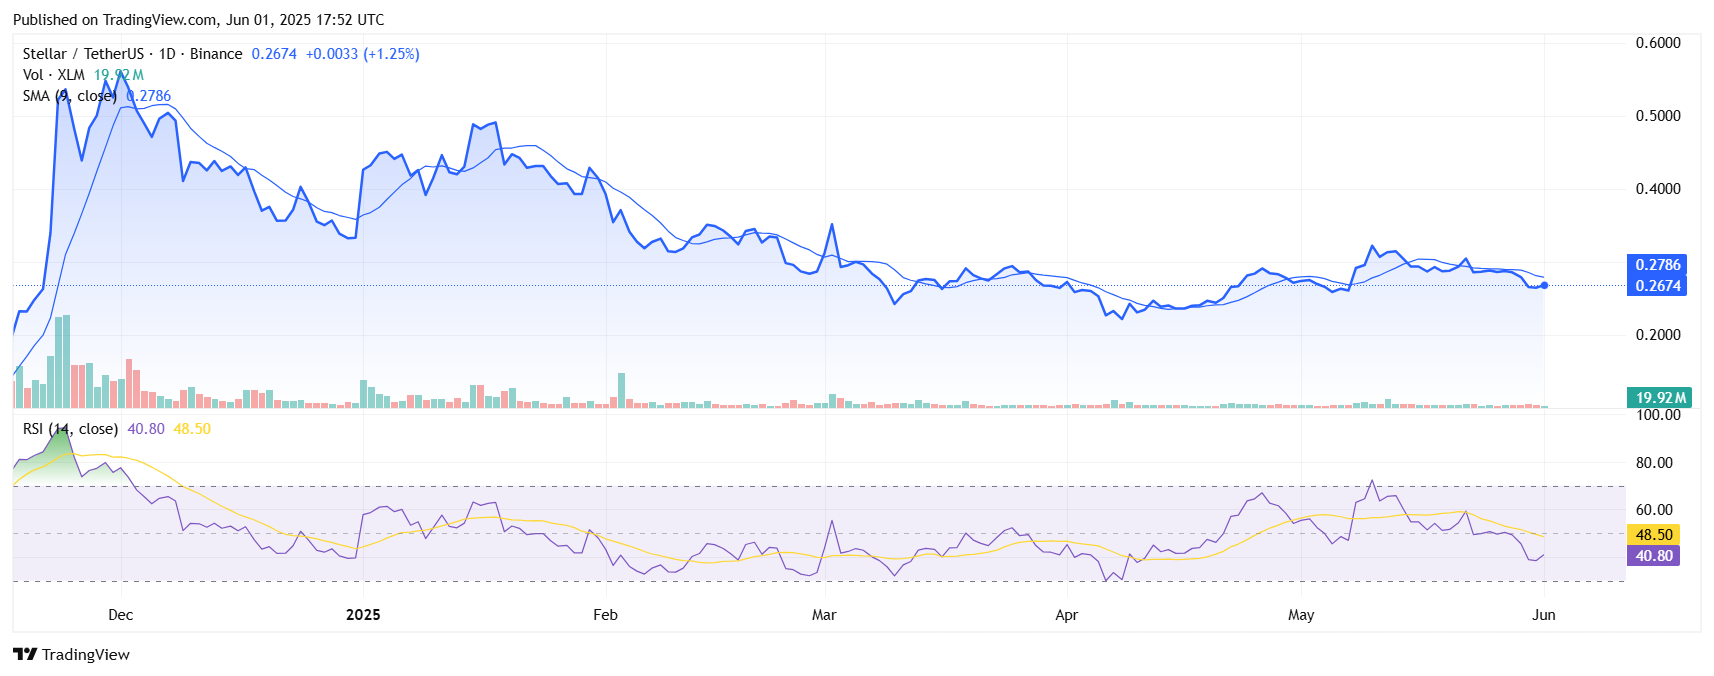
Task: Click the blue 0.2674 last price tag
Action: point(1657,286)
